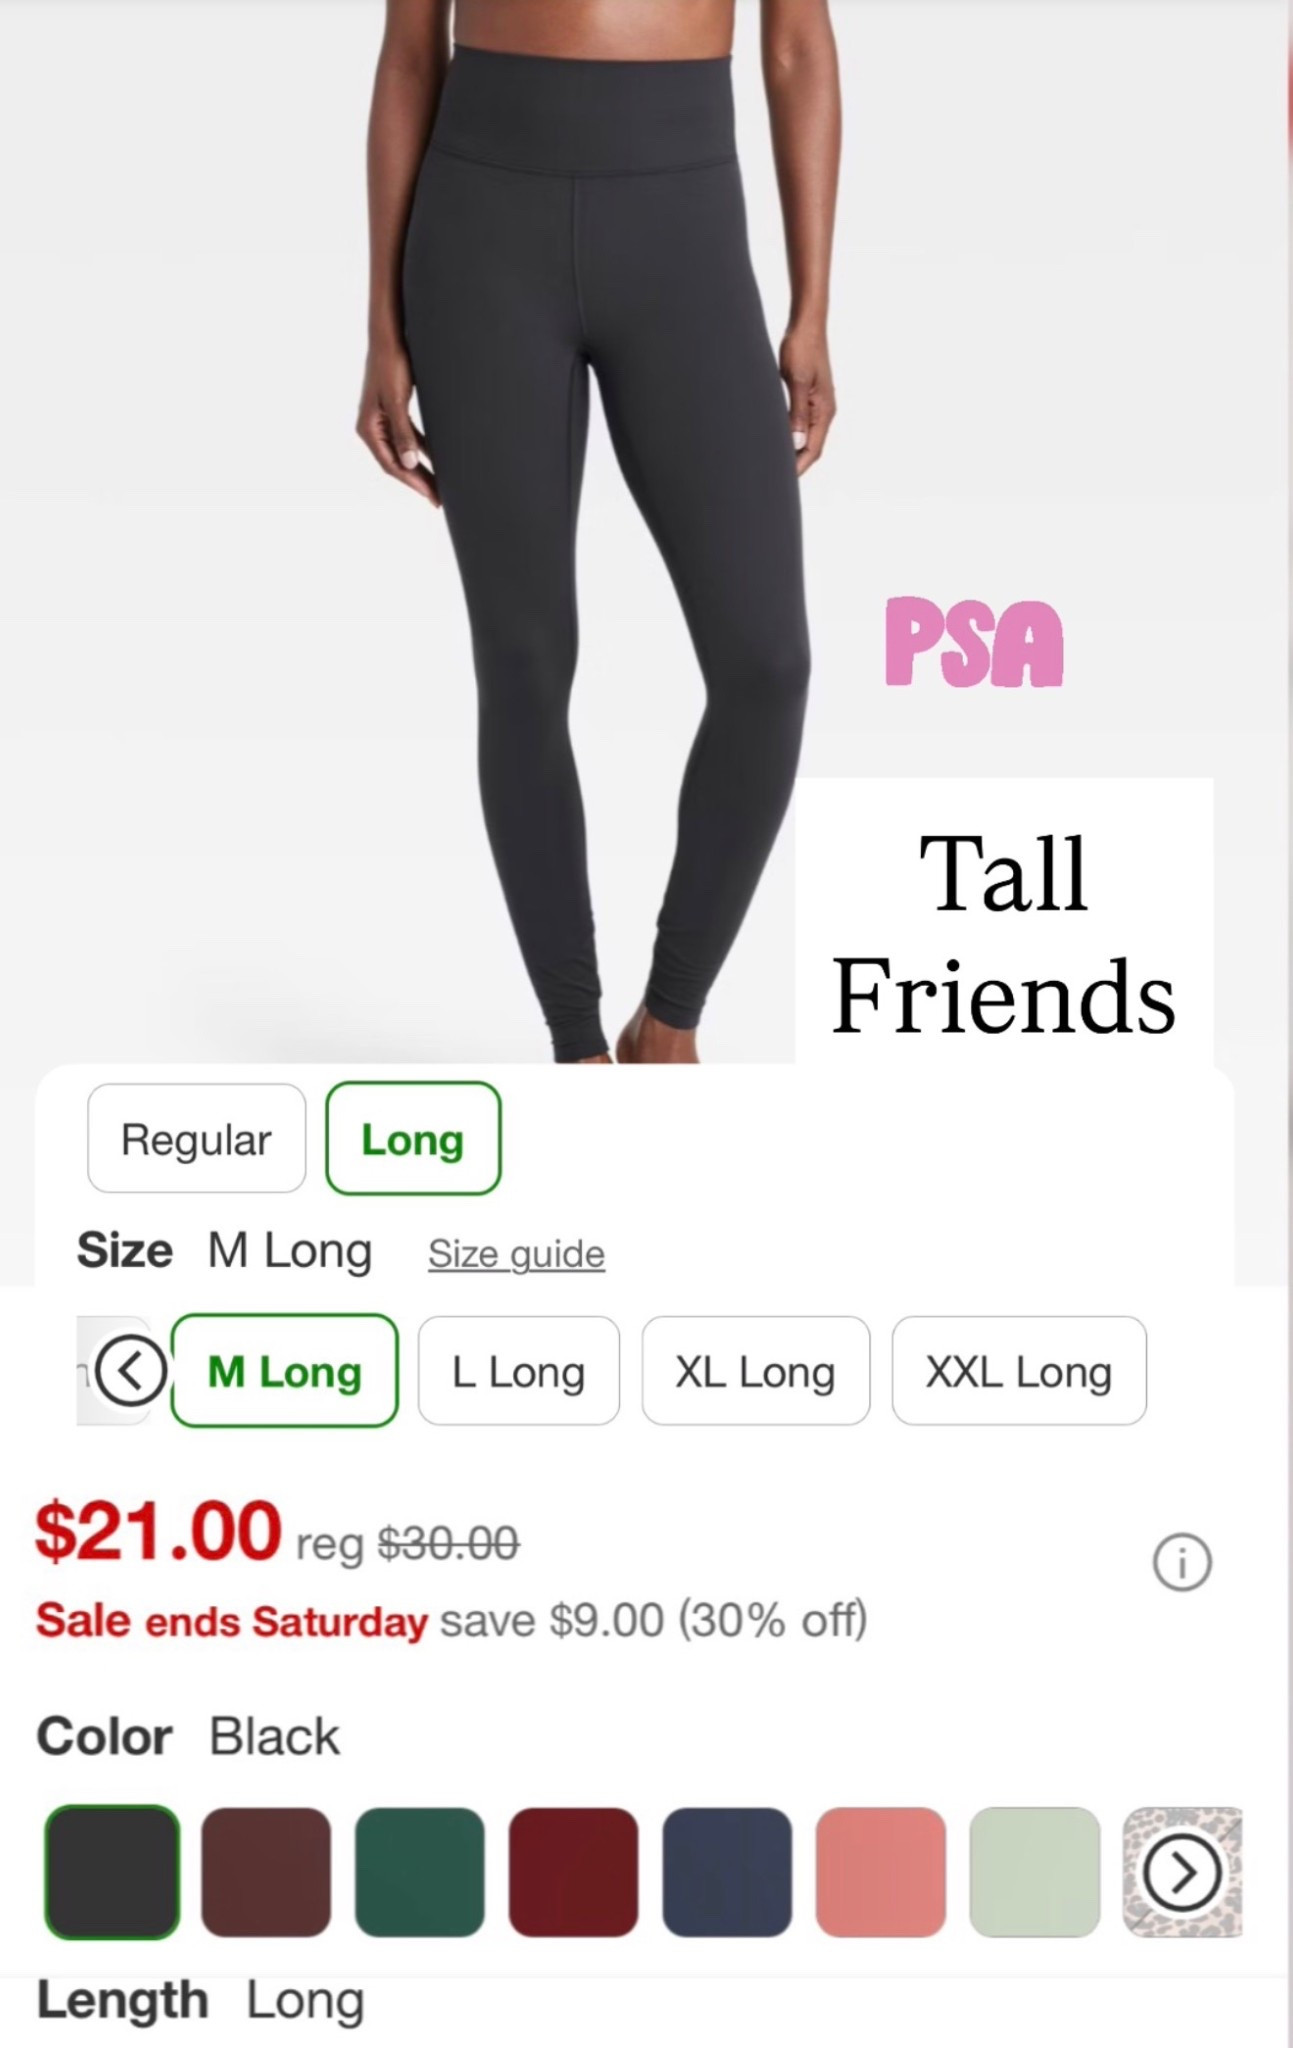Pick the light sage green swatch

click(x=1035, y=1872)
